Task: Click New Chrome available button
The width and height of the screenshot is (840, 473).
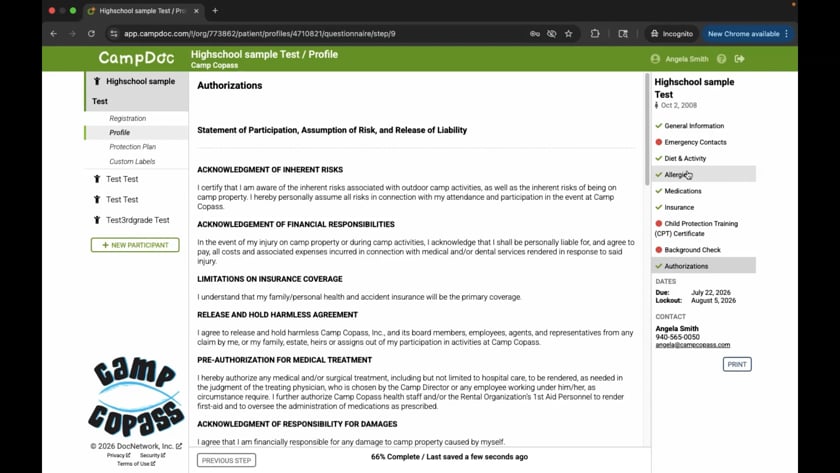Action: pos(744,34)
